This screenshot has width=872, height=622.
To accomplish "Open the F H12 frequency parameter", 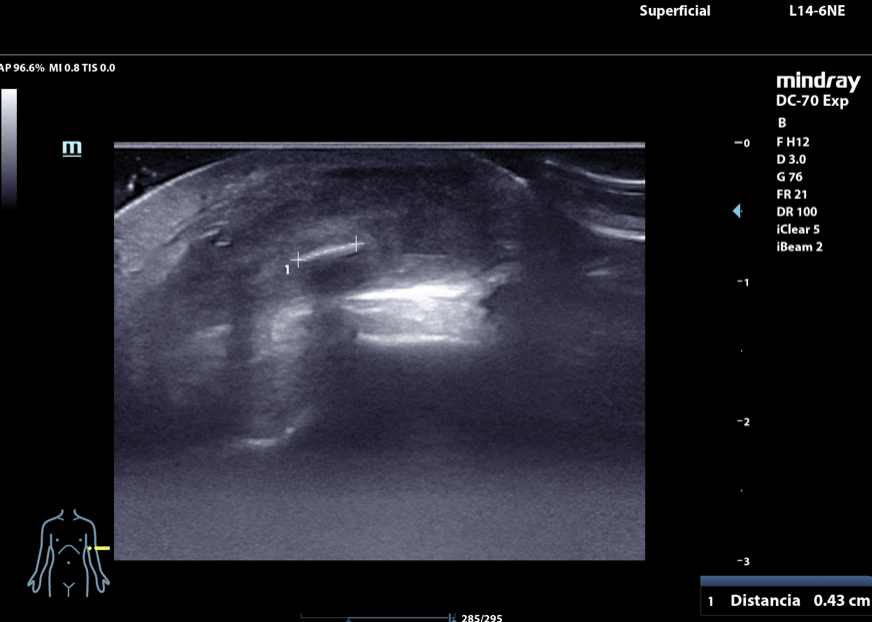I will (794, 142).
